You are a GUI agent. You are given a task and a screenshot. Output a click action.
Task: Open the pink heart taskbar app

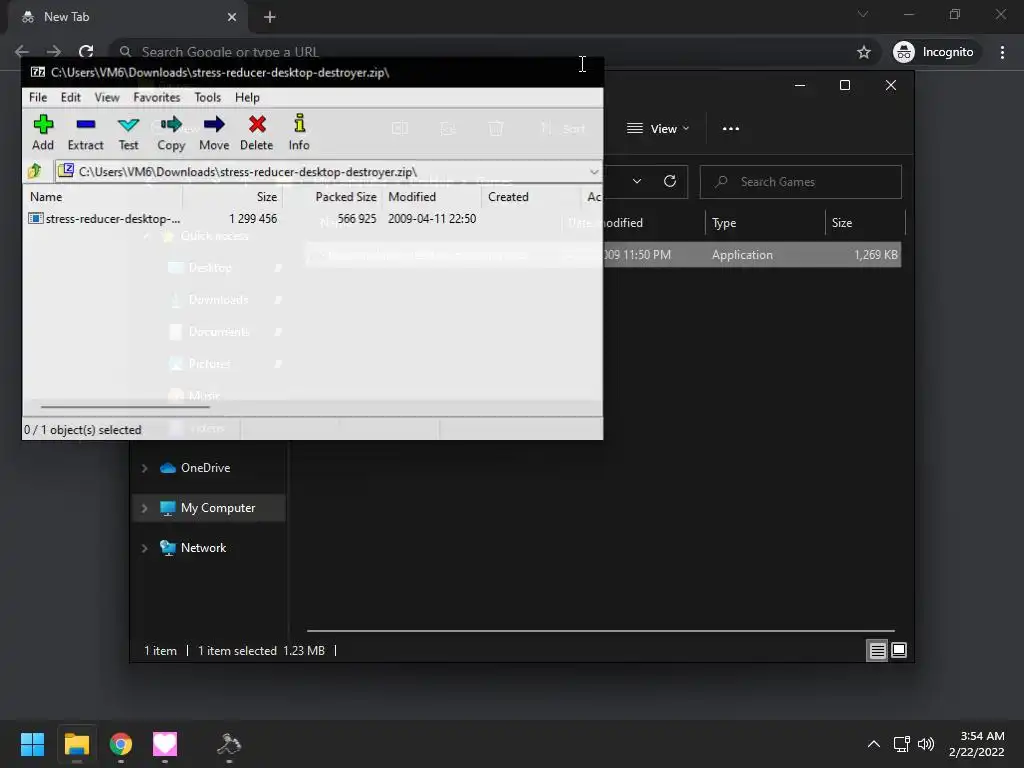[x=165, y=744]
